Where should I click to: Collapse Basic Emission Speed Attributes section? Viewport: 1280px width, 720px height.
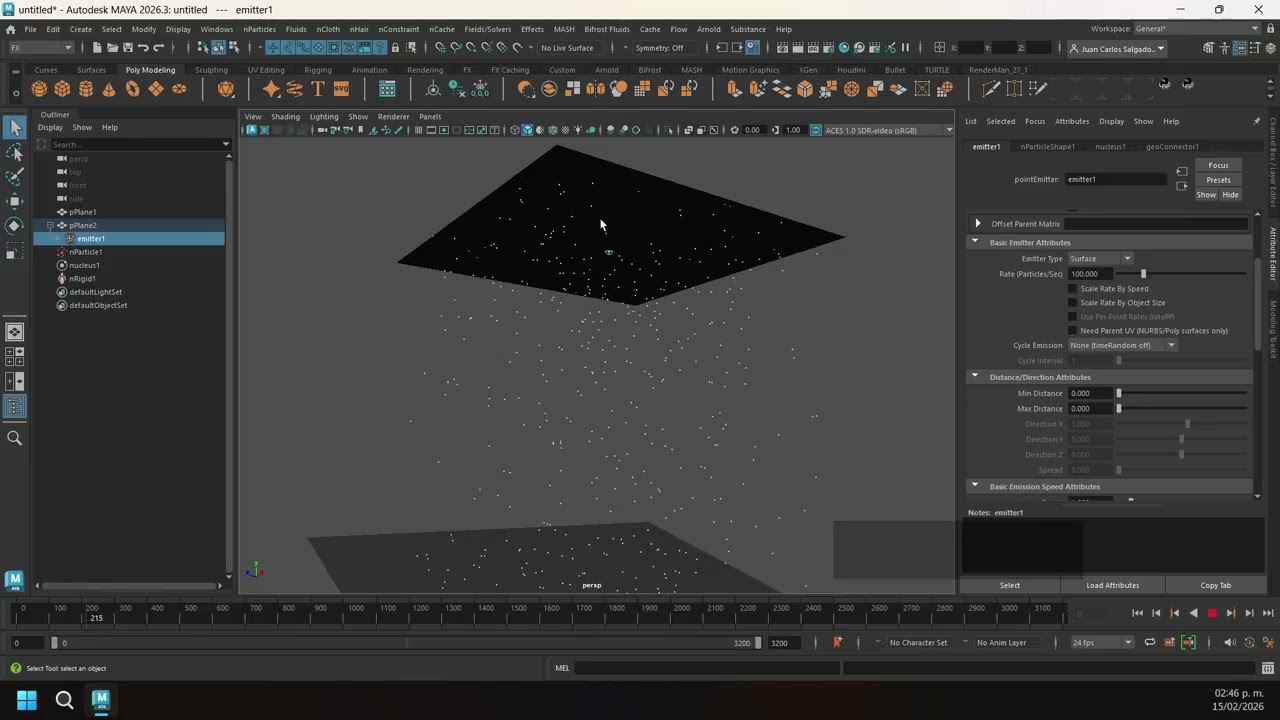[975, 486]
